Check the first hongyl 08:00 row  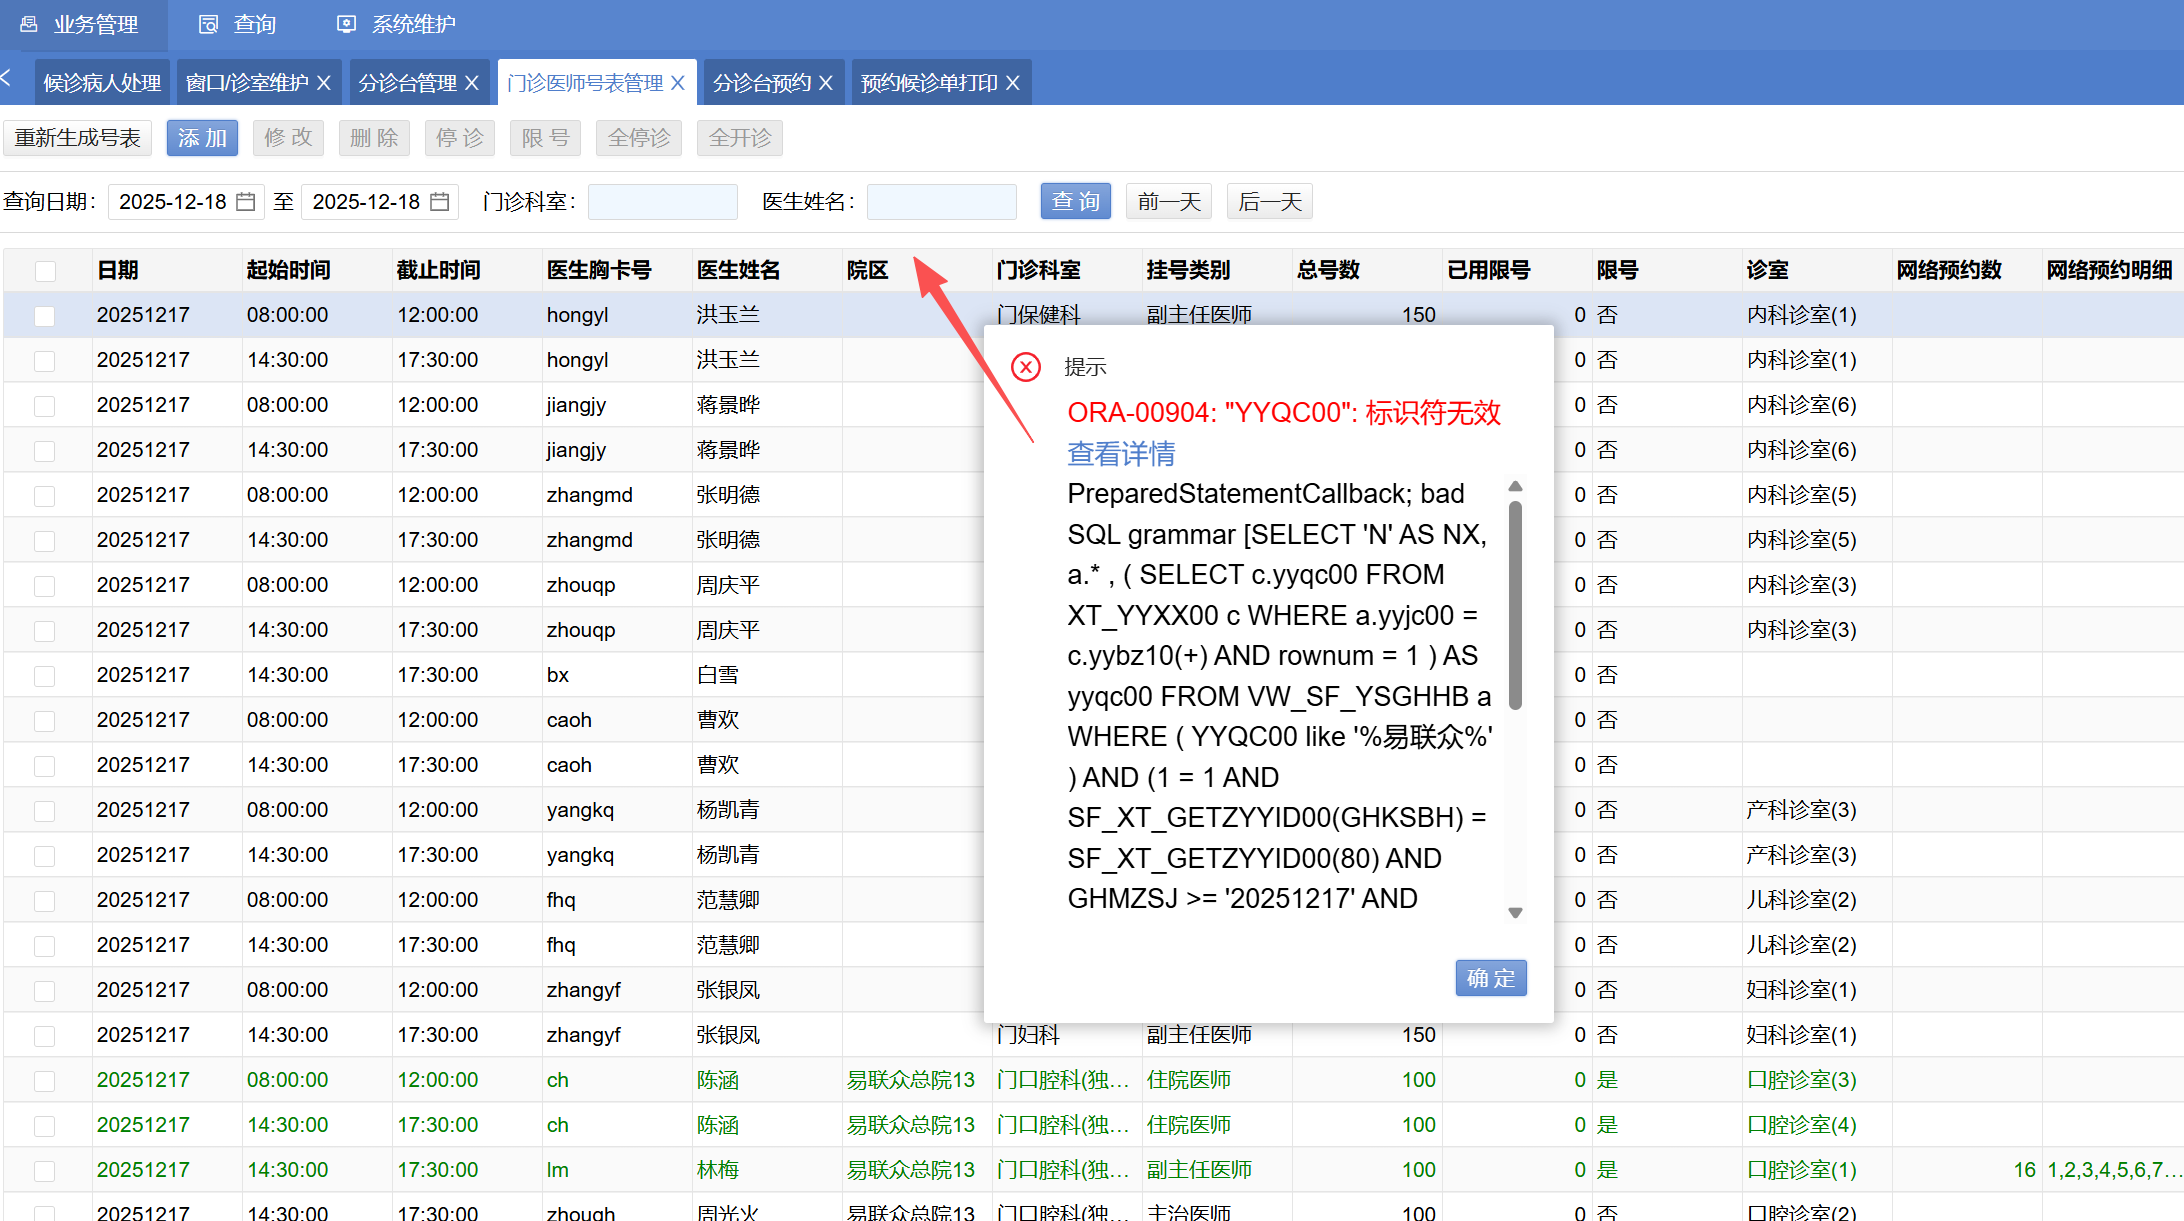[x=45, y=316]
